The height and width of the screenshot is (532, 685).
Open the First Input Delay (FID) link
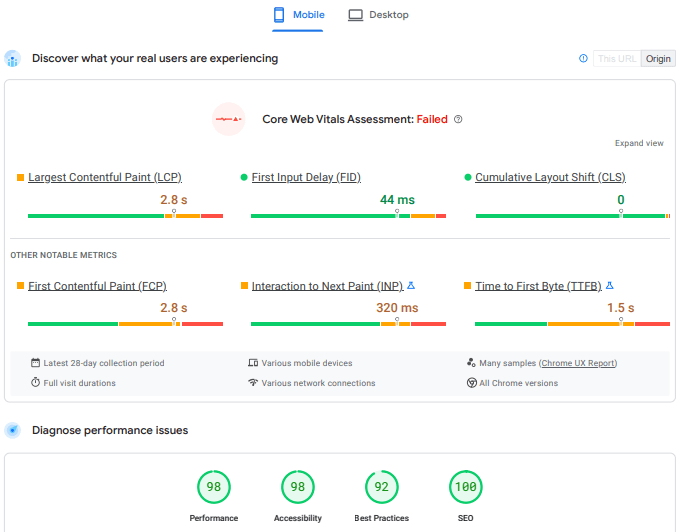[x=306, y=177]
